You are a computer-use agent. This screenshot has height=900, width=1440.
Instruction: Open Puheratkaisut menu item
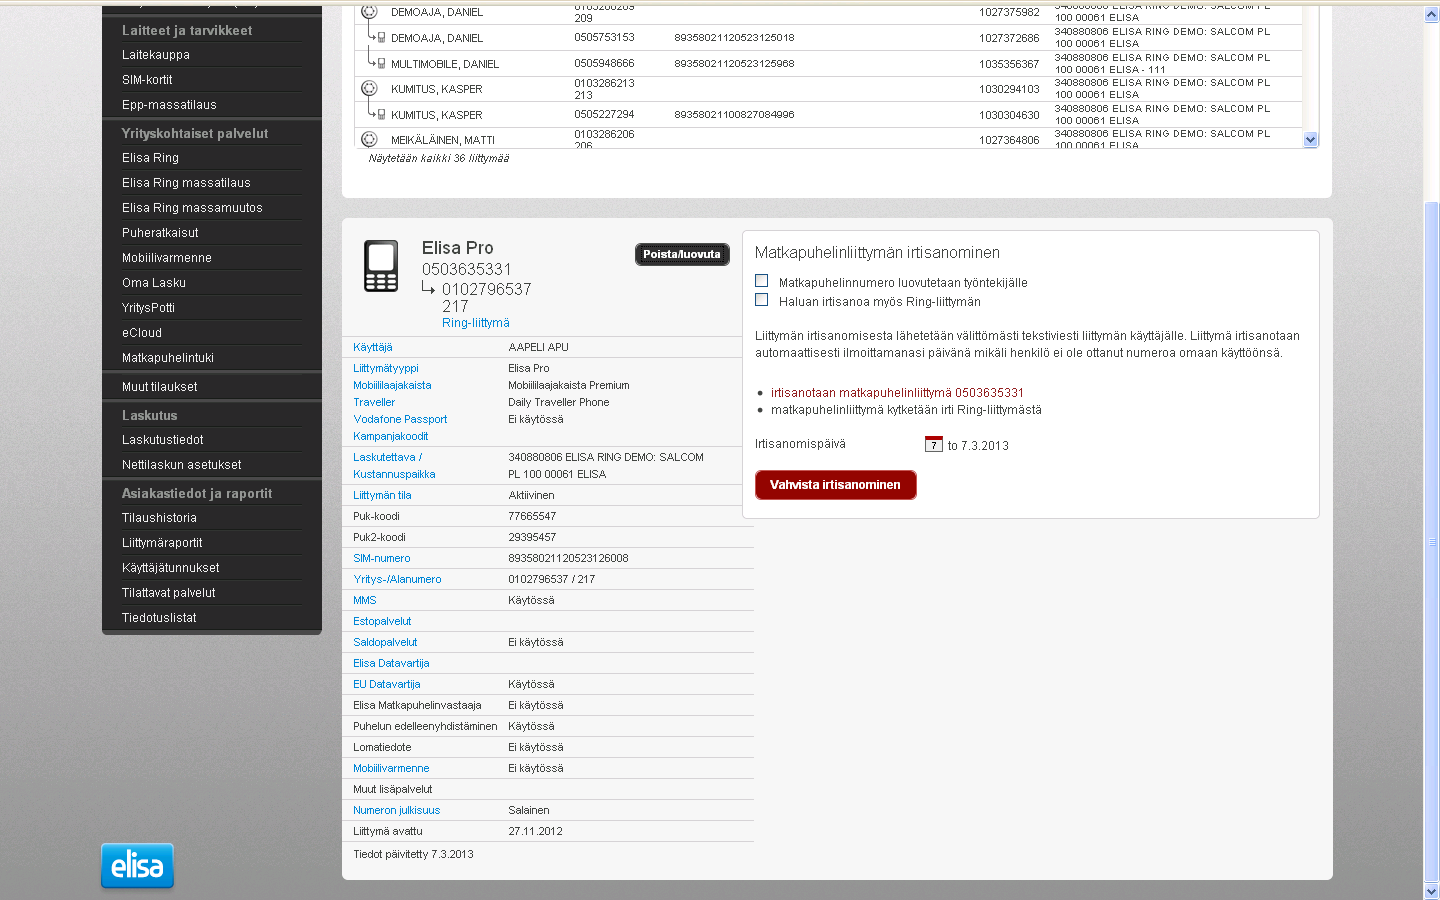coord(160,233)
